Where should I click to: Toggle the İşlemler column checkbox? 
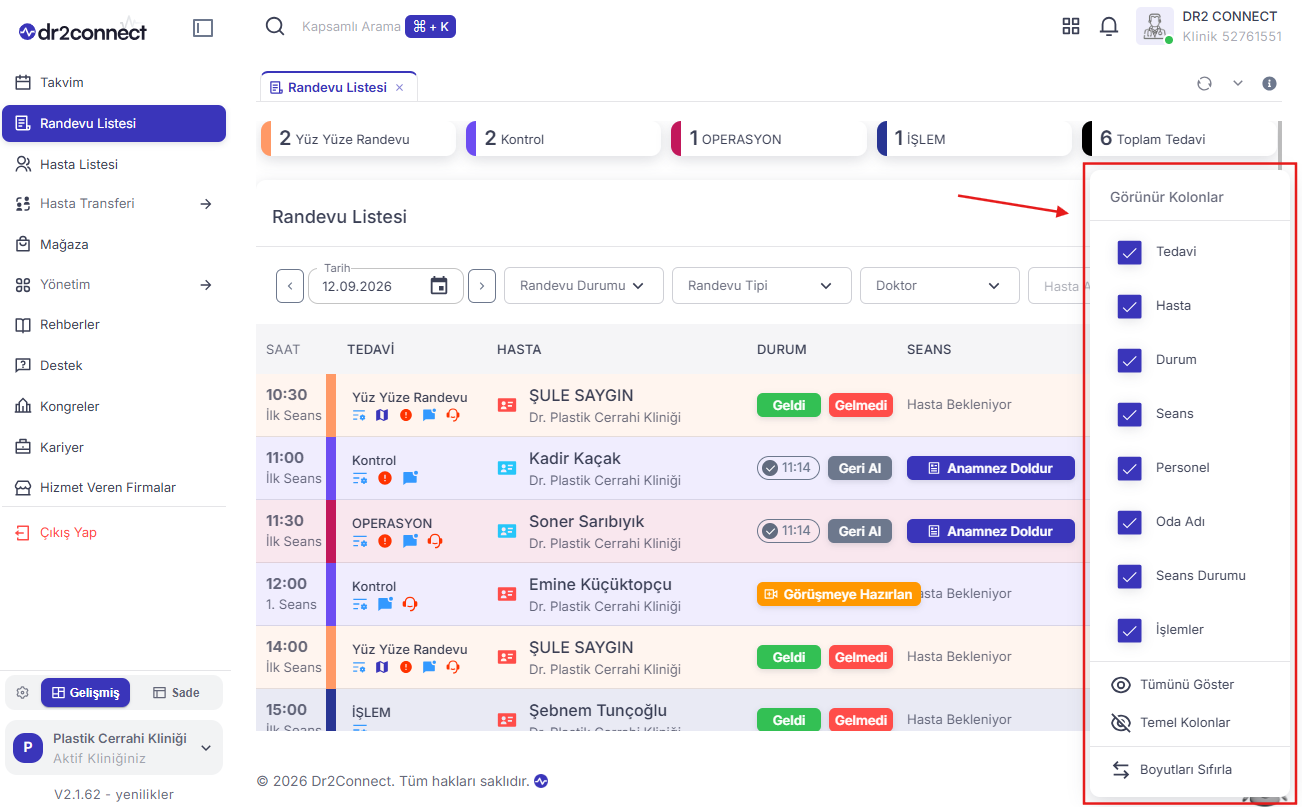[1130, 630]
